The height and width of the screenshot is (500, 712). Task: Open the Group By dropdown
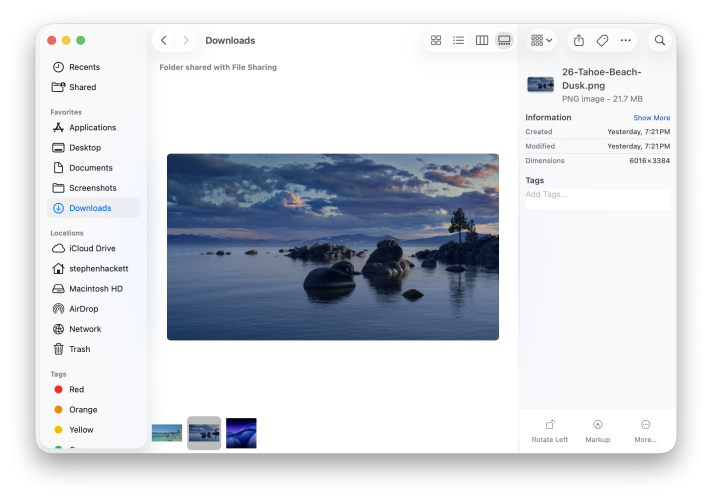pyautogui.click(x=541, y=40)
